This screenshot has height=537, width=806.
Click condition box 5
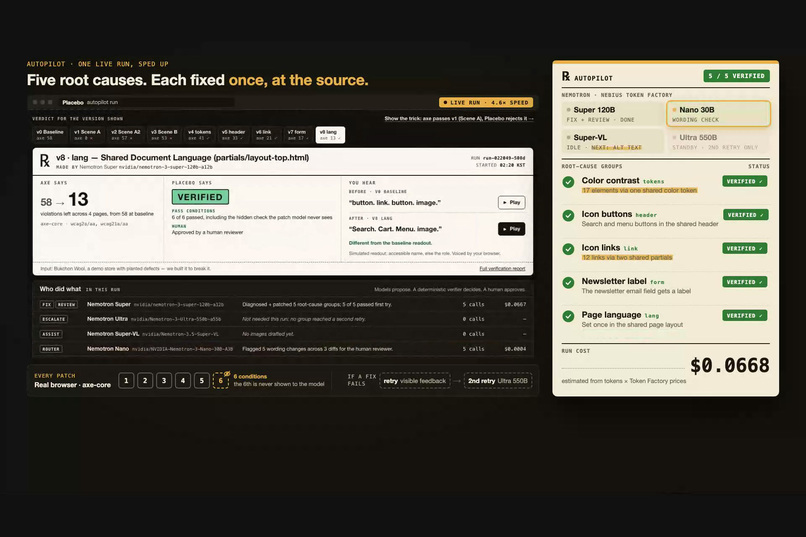tap(202, 381)
